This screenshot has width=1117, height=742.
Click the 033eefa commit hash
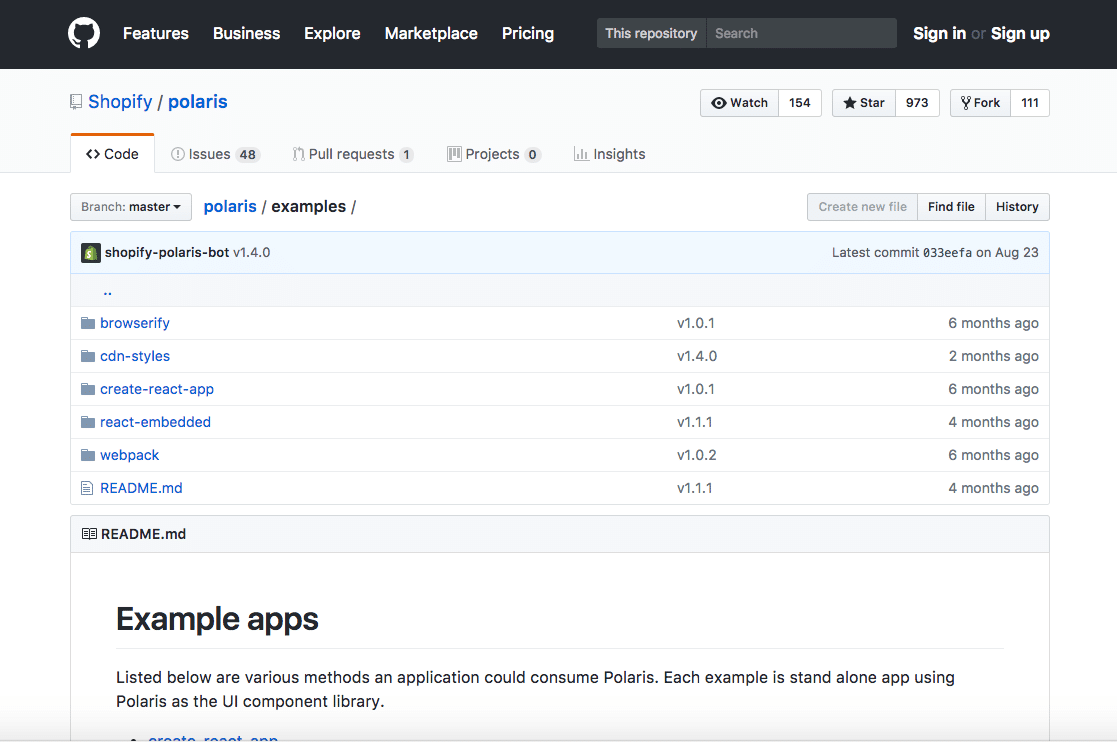coord(947,253)
